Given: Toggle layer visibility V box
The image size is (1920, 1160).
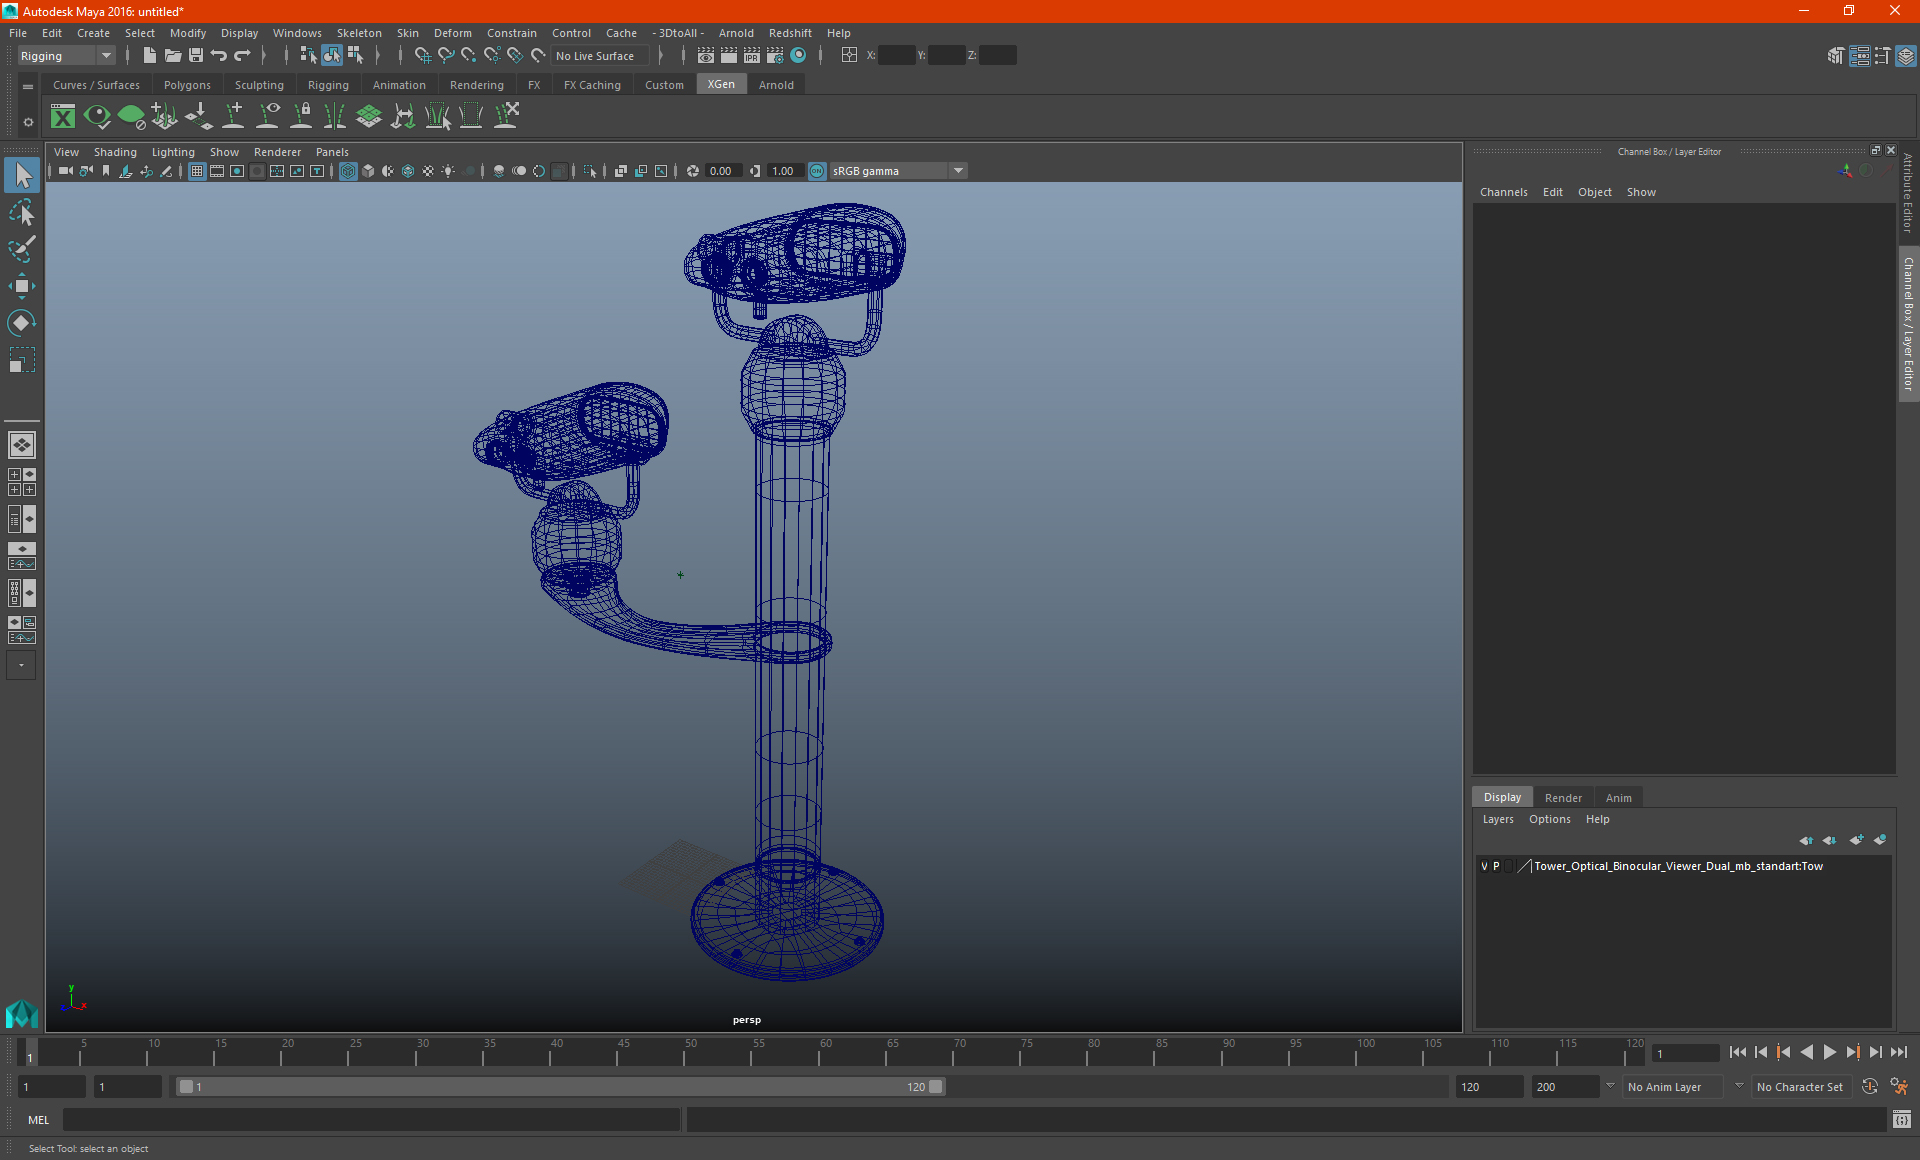Looking at the screenshot, I should tap(1484, 866).
